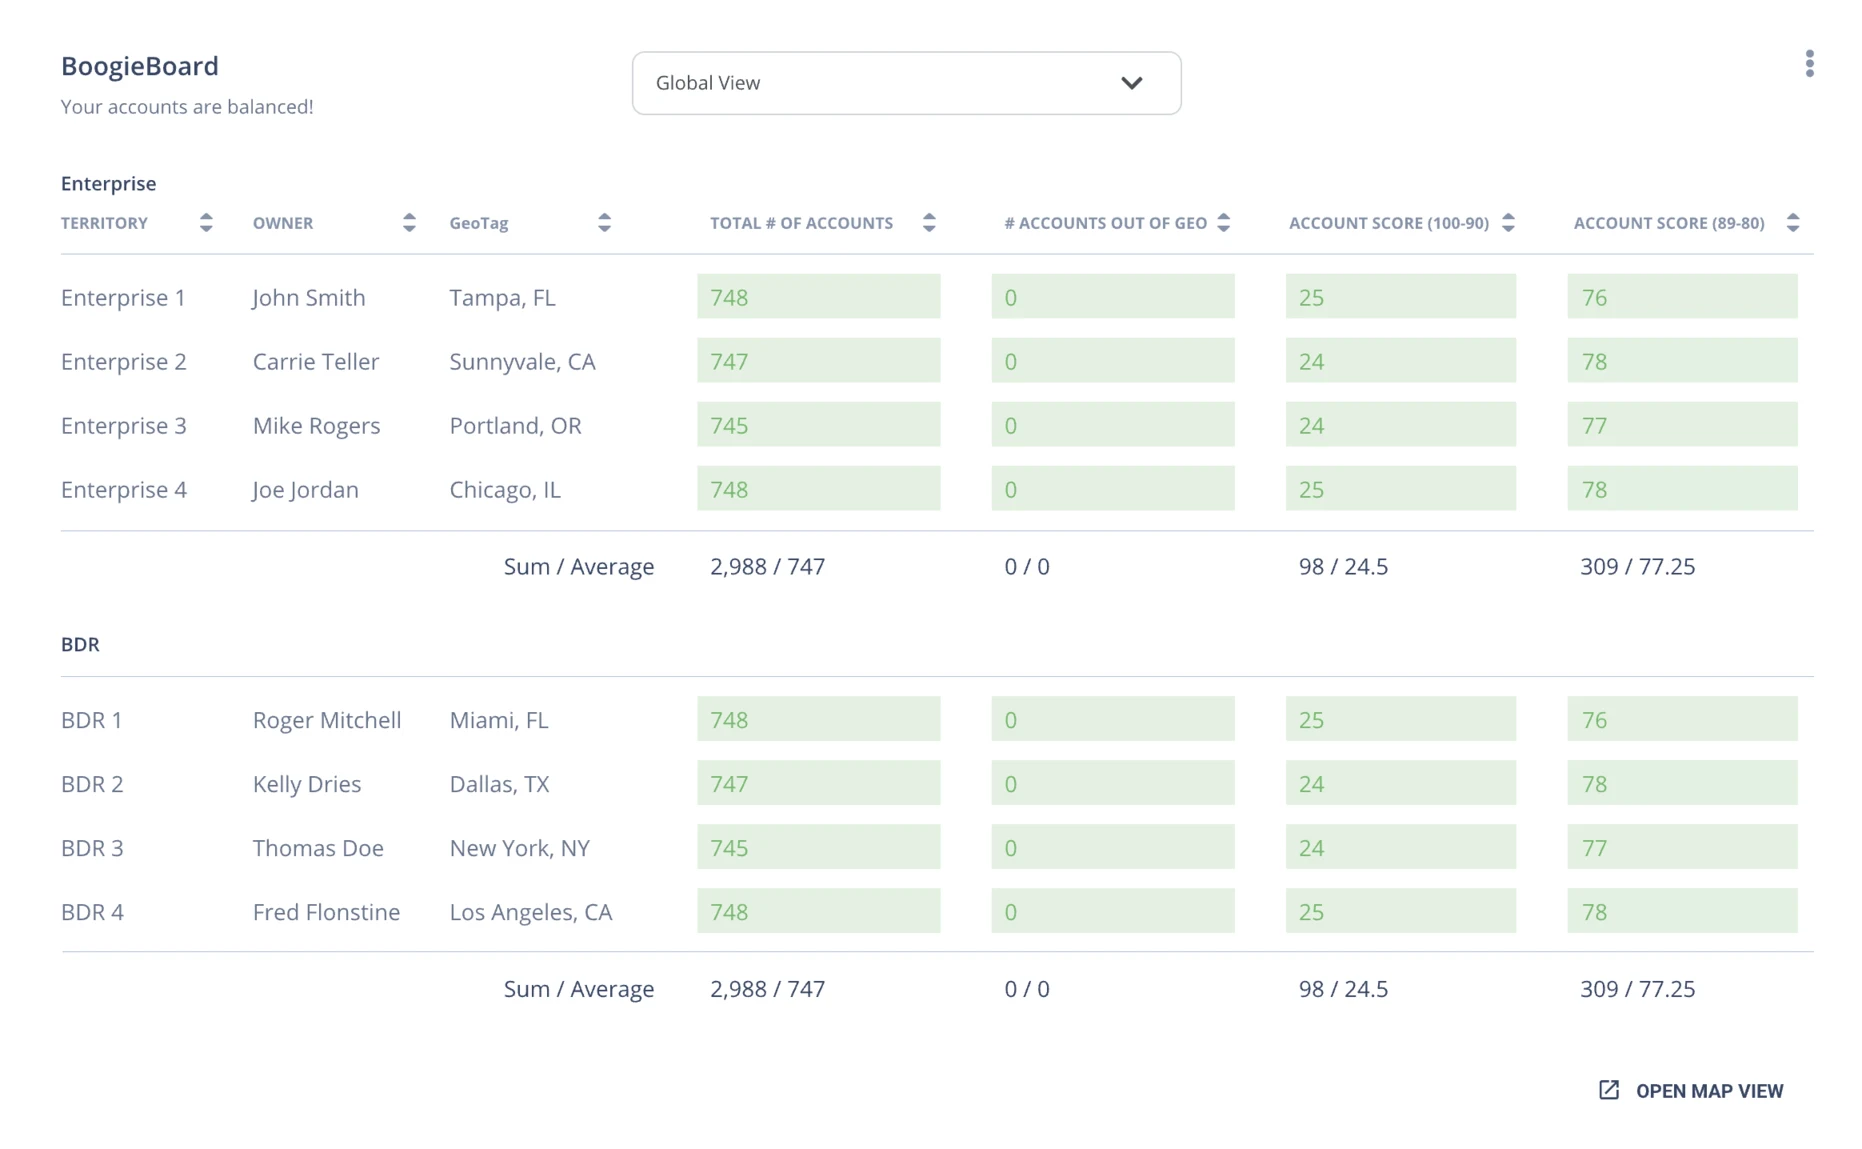This screenshot has width=1862, height=1149.
Task: Click owner Thomas Doe
Action: click(318, 847)
